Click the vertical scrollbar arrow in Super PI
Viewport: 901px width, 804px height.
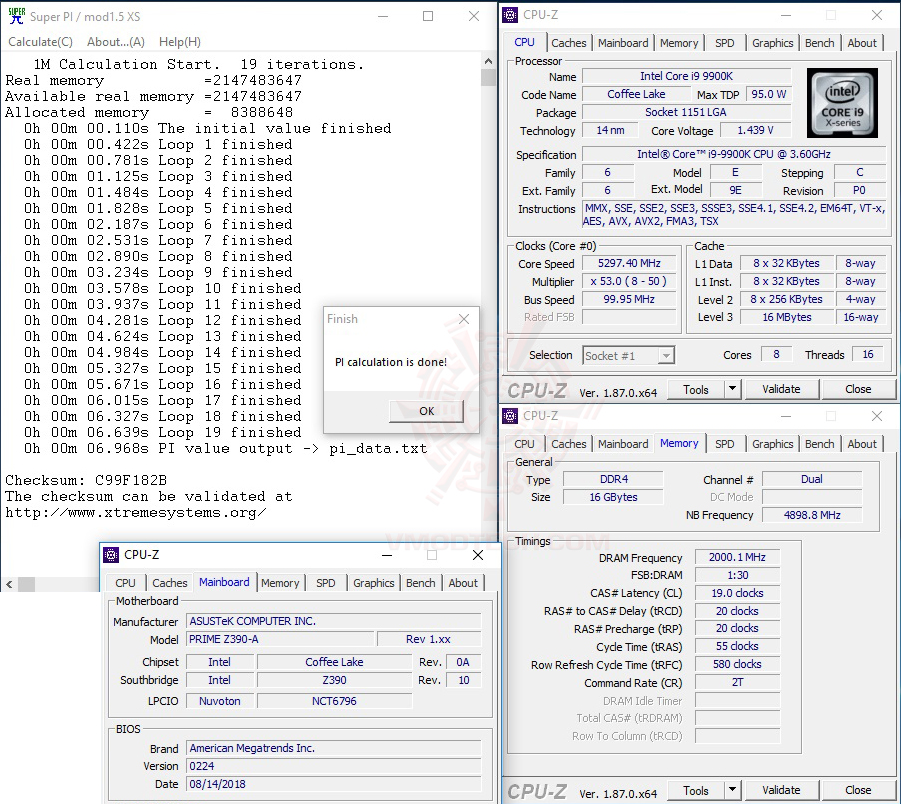pyautogui.click(x=488, y=60)
